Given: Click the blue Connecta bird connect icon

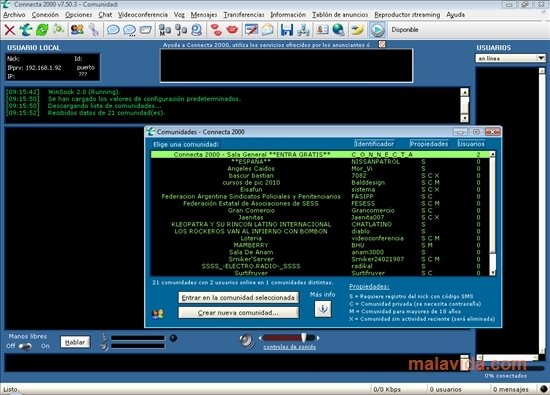Looking at the screenshot, I should [26, 30].
